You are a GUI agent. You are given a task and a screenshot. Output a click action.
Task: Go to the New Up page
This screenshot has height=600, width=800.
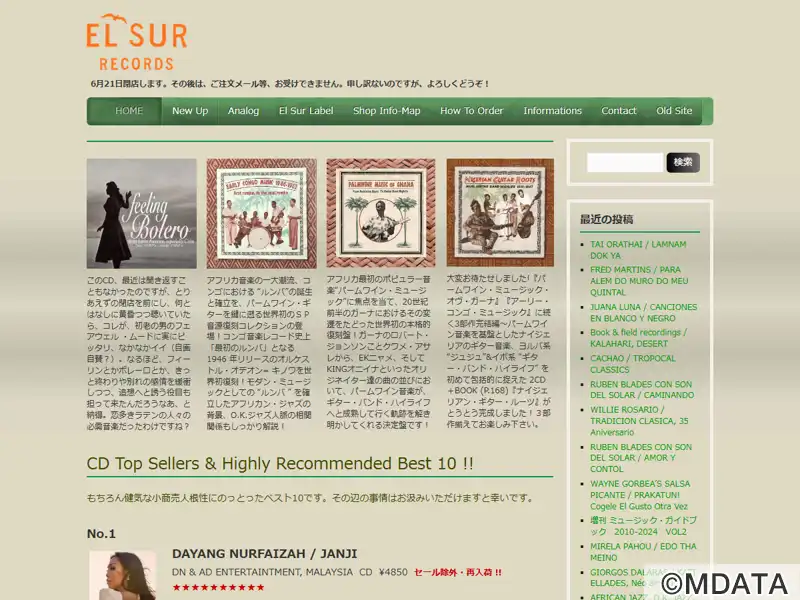[190, 111]
